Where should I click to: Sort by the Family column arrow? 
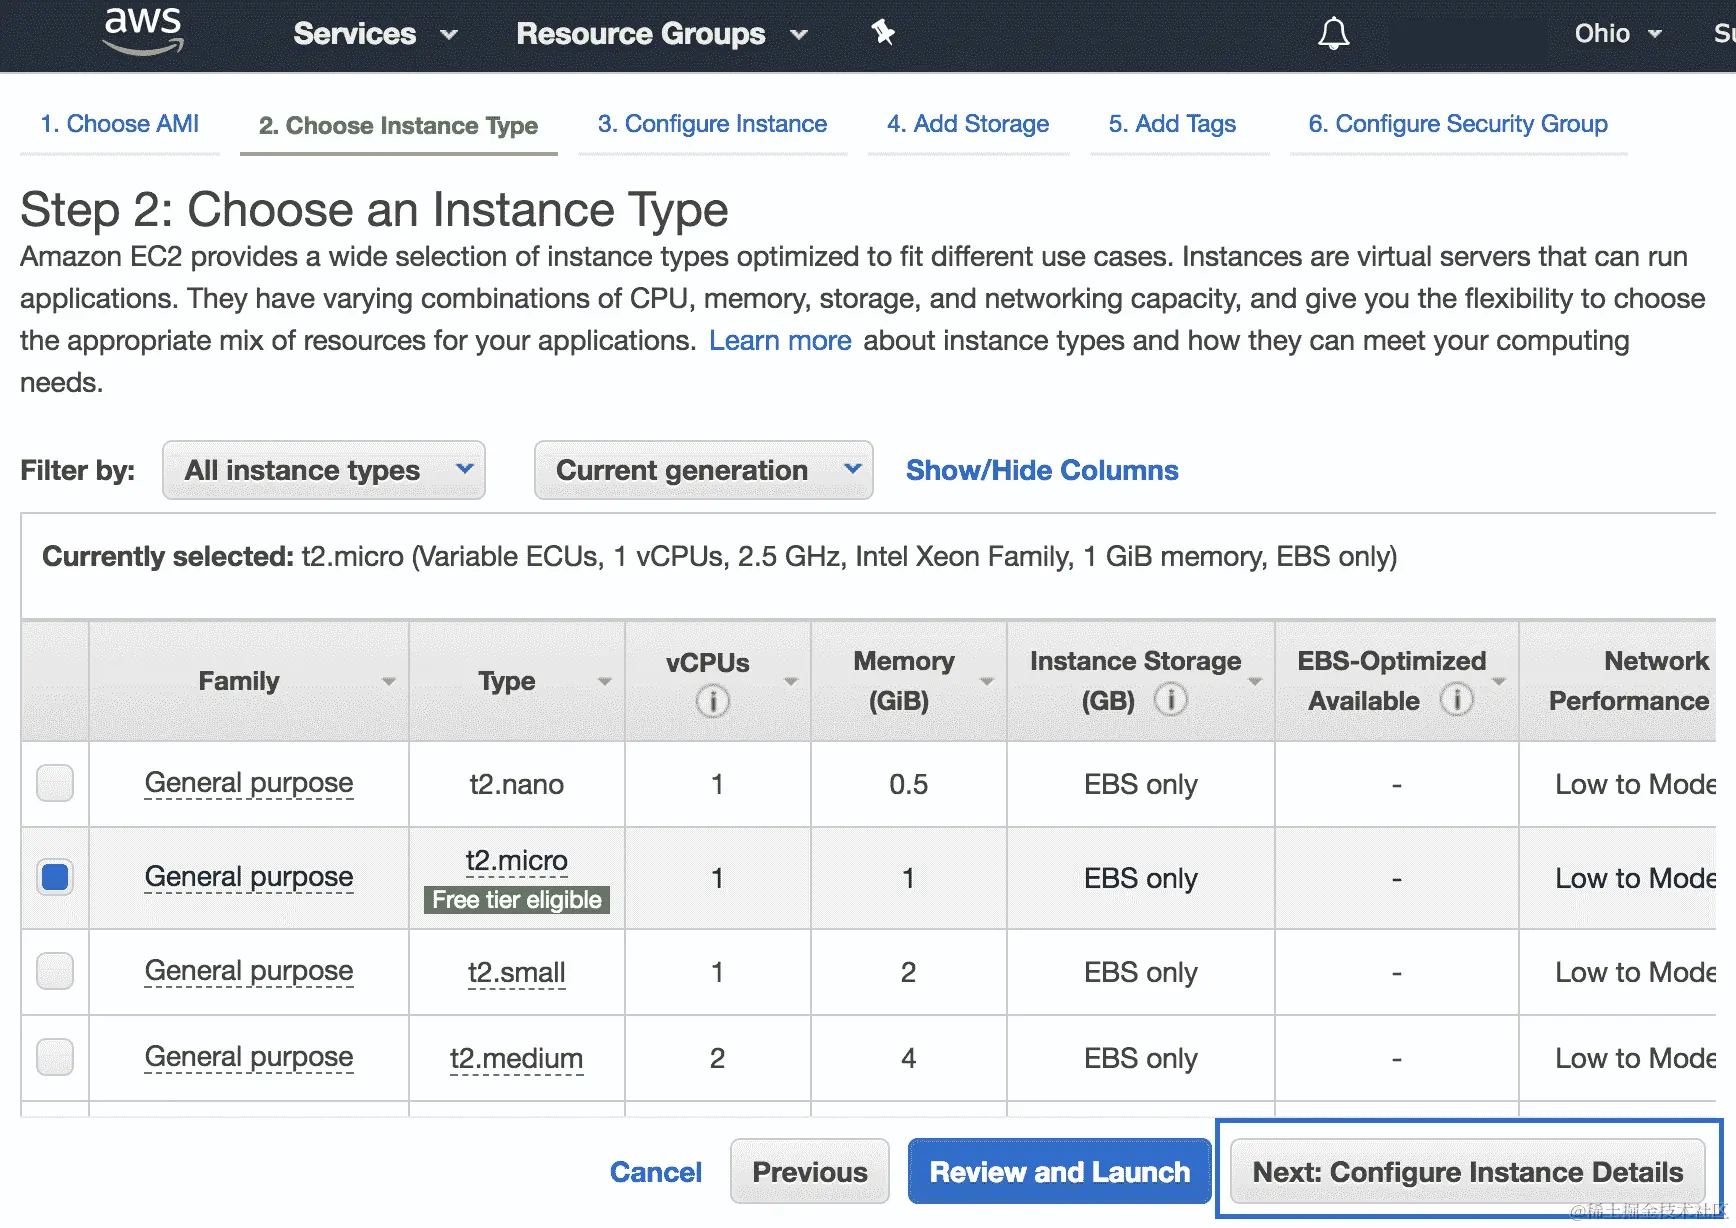click(389, 681)
